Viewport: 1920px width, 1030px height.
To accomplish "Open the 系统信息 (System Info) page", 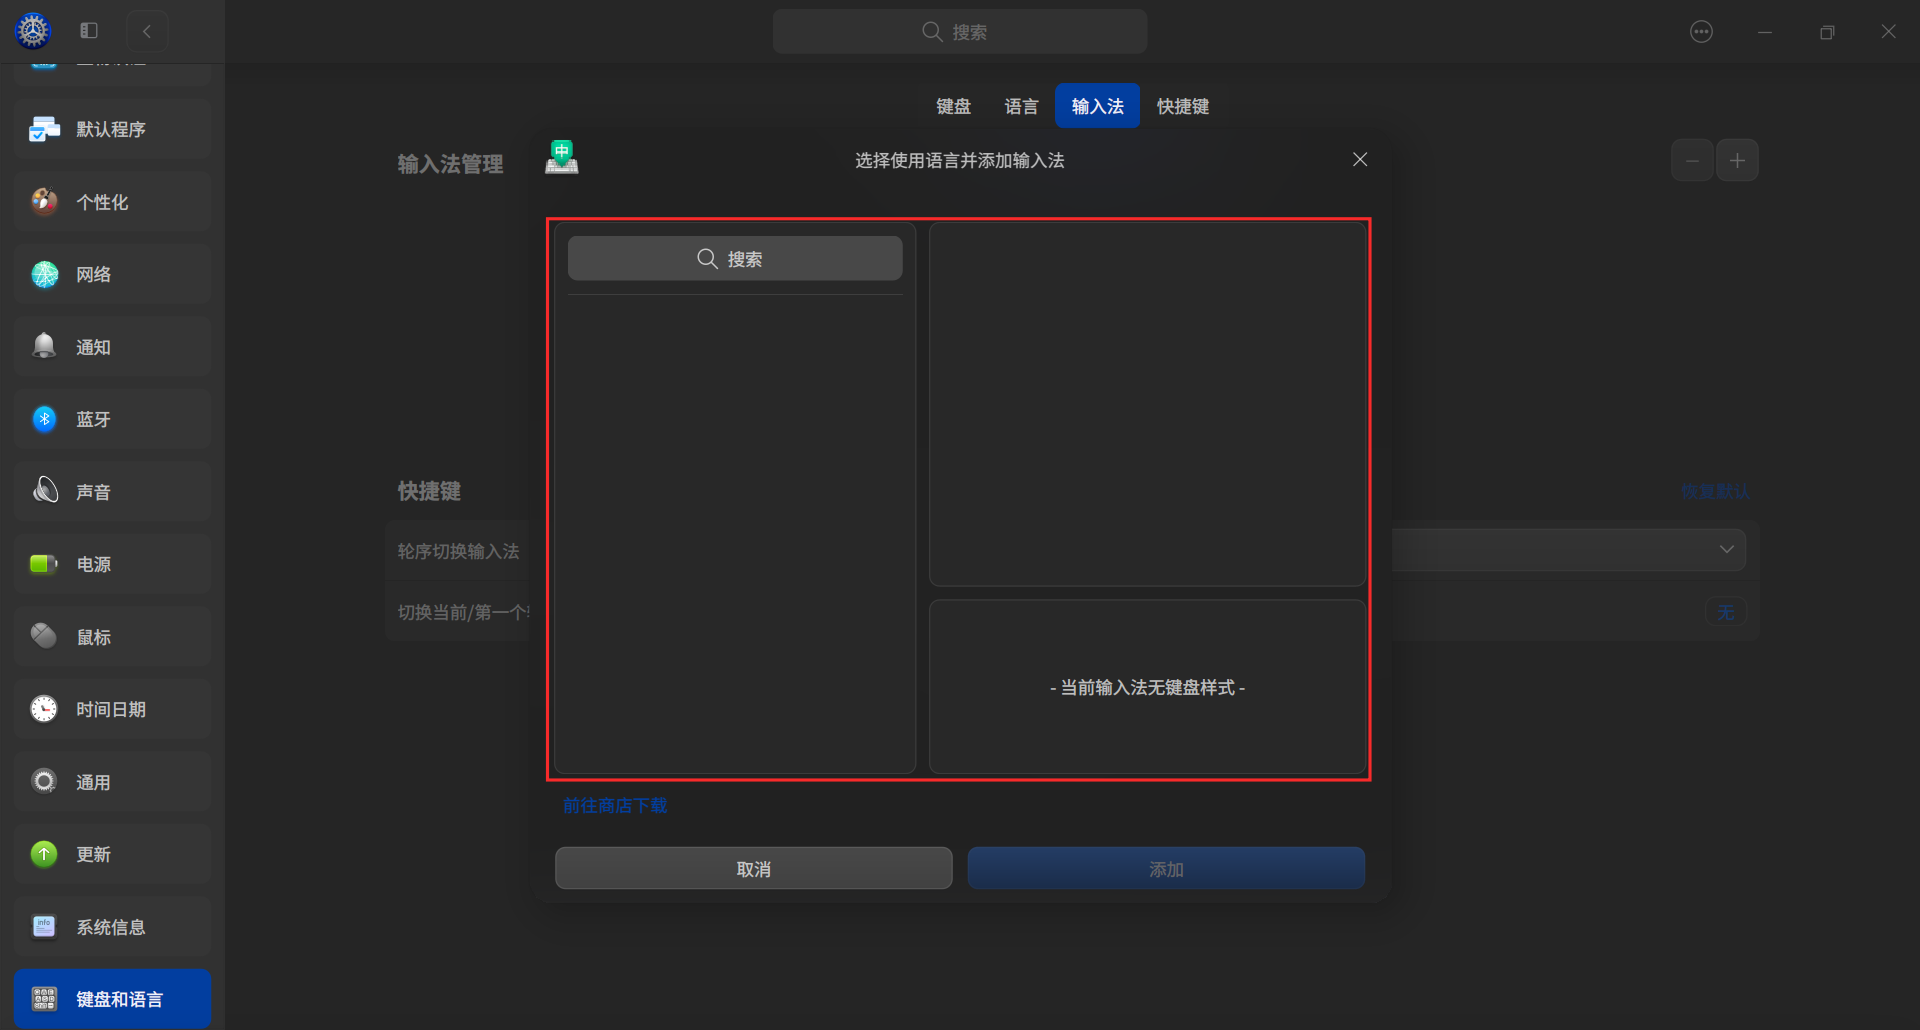I will click(112, 927).
